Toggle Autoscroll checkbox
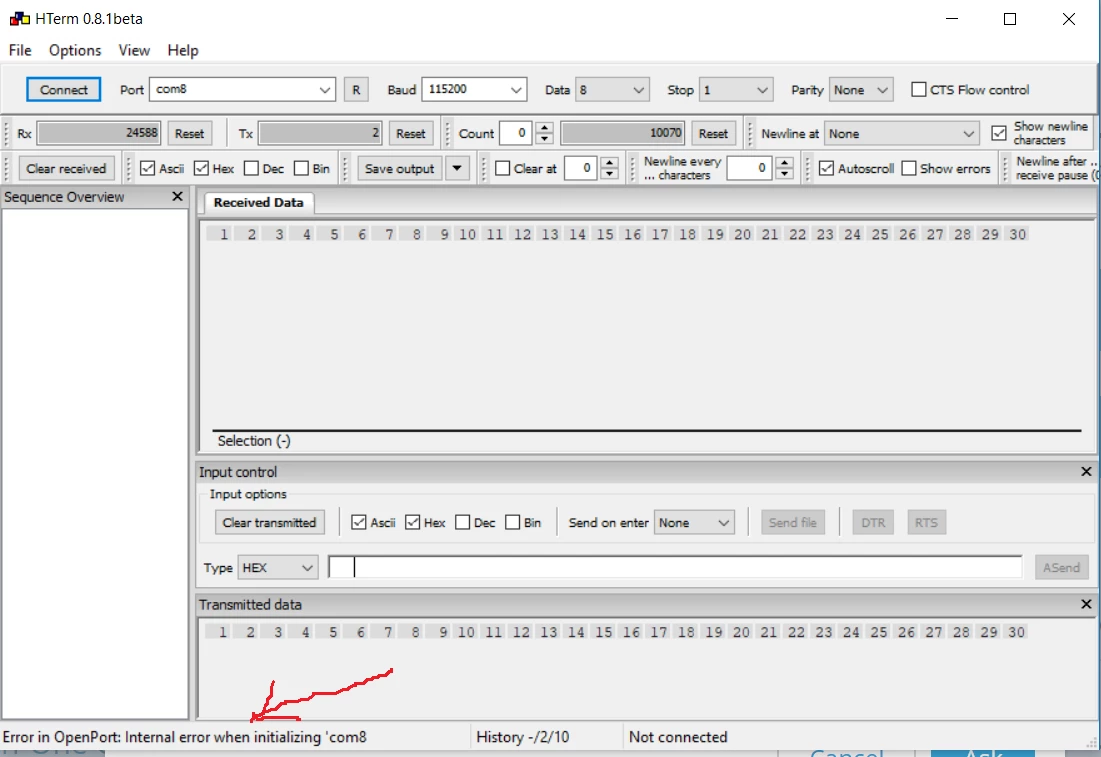Image resolution: width=1101 pixels, height=757 pixels. (x=826, y=169)
